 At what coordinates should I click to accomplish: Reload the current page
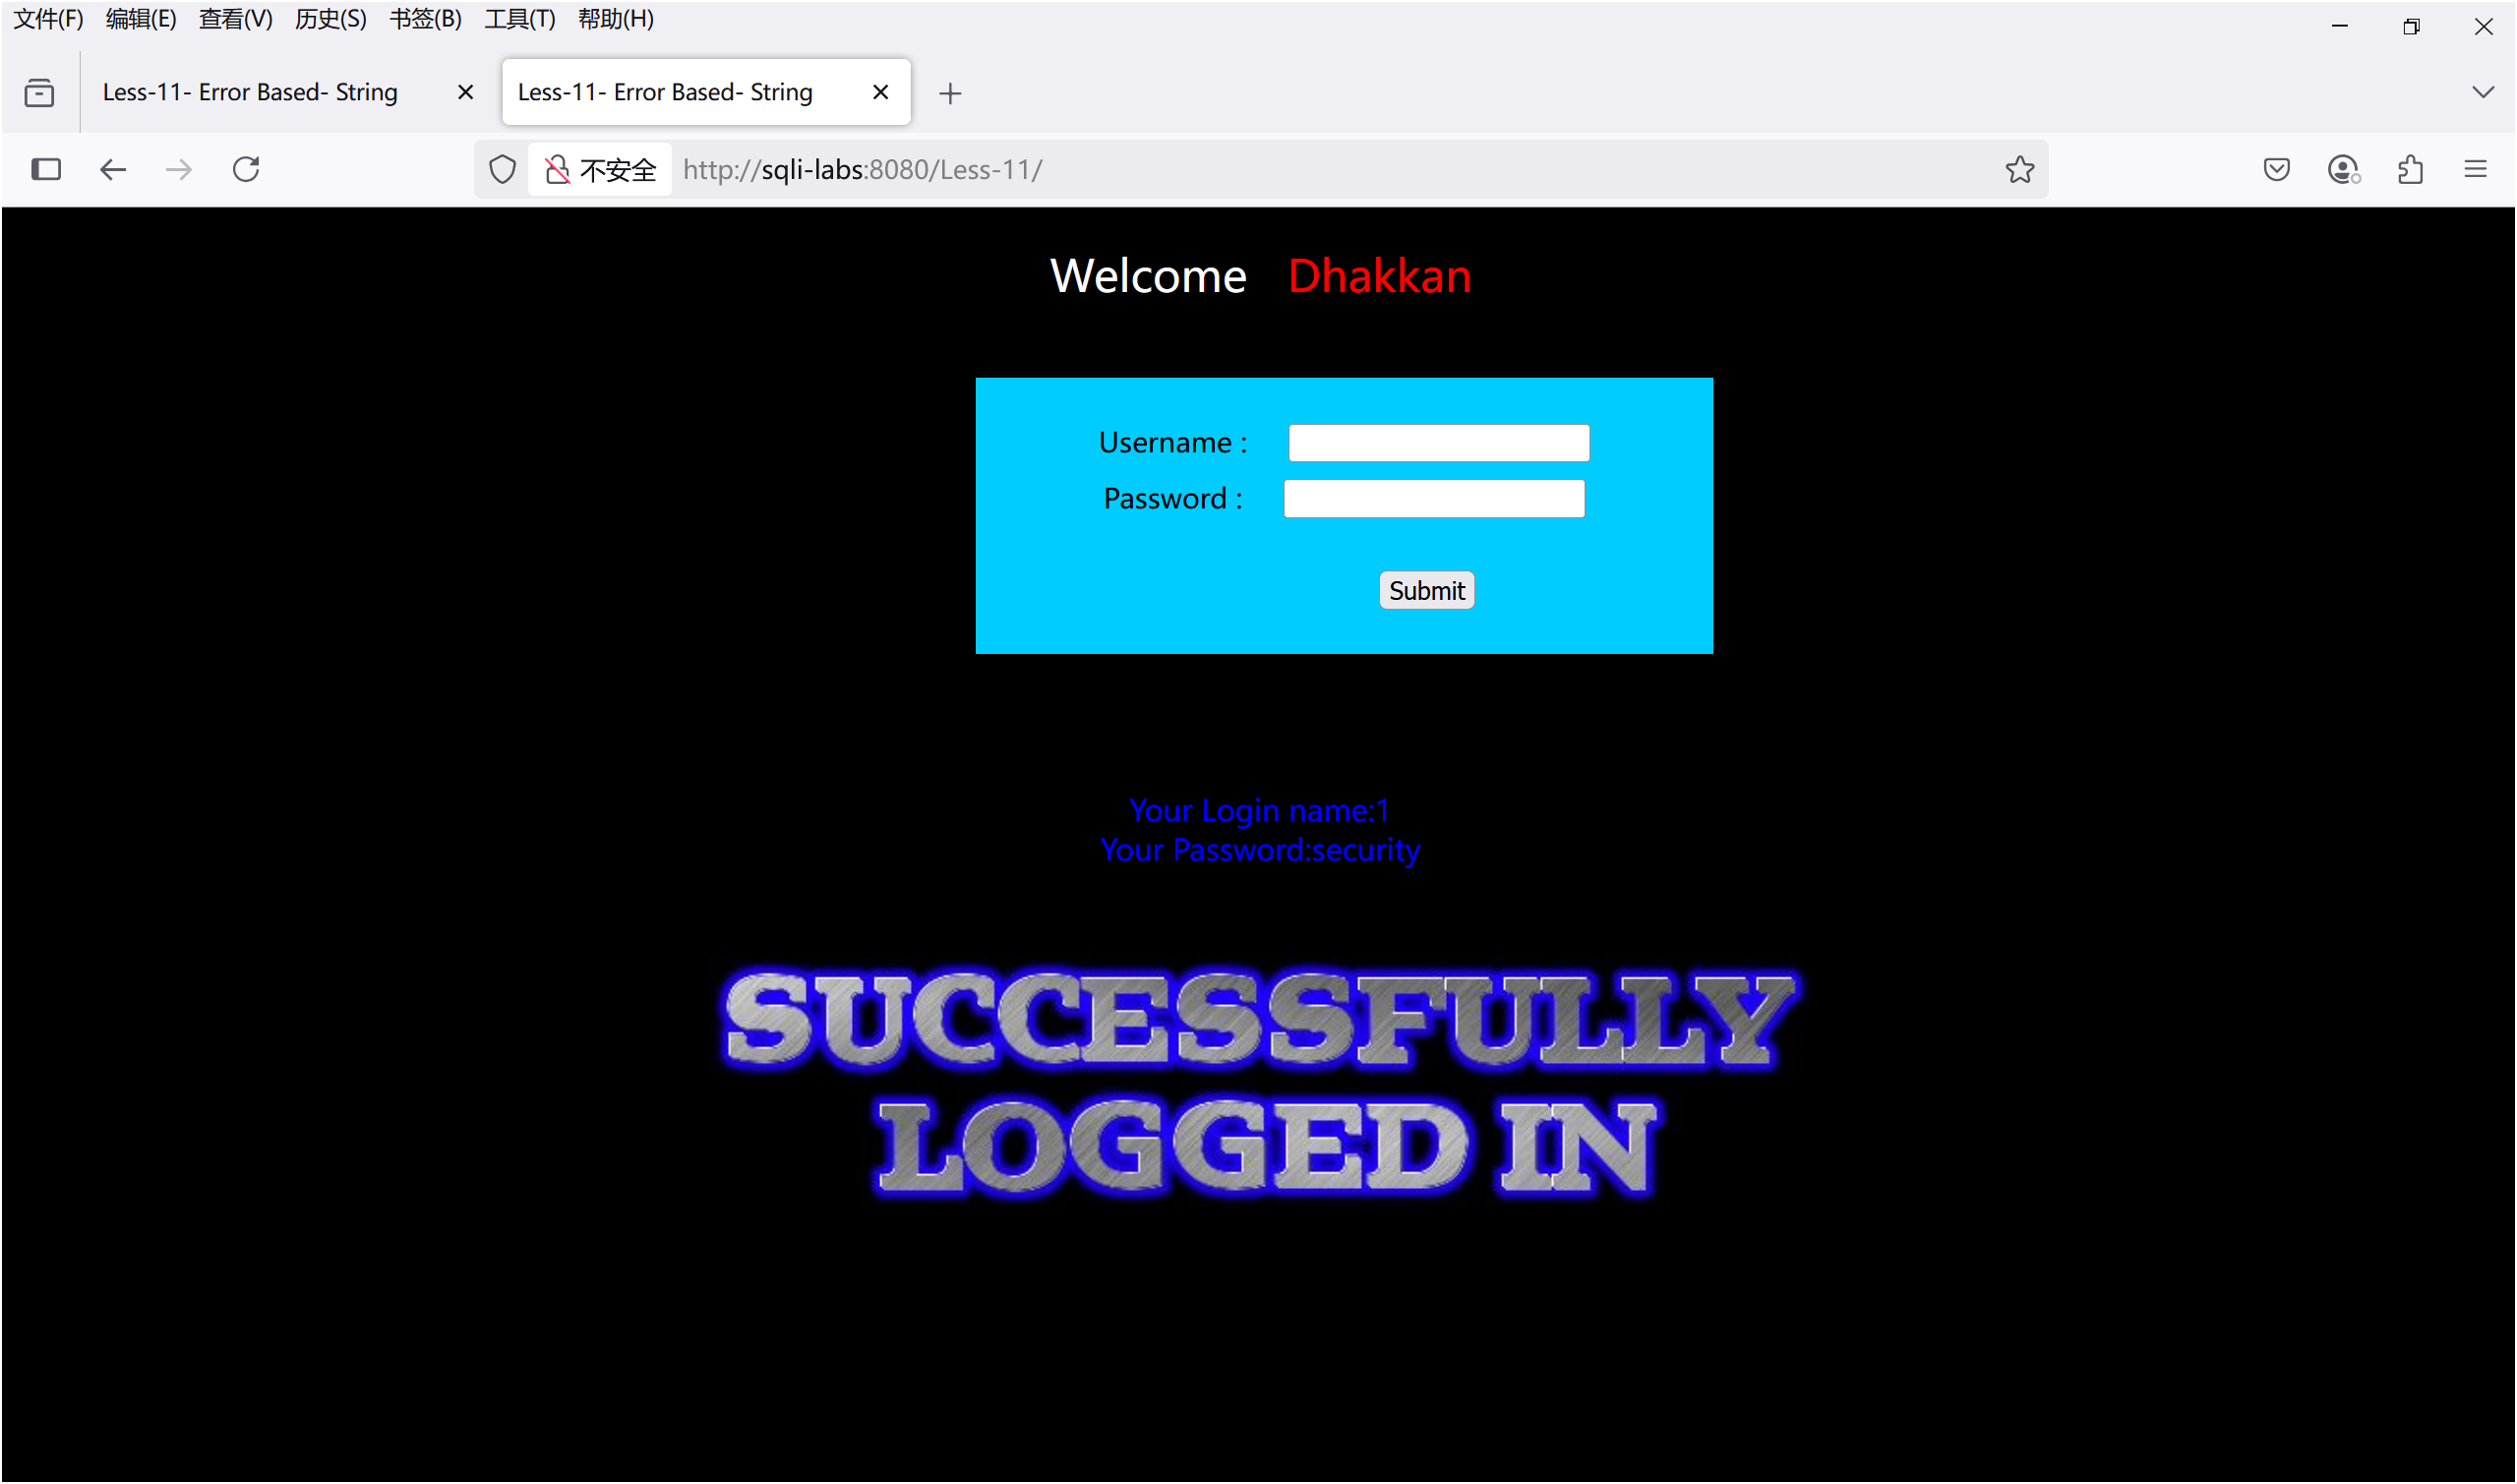point(246,170)
